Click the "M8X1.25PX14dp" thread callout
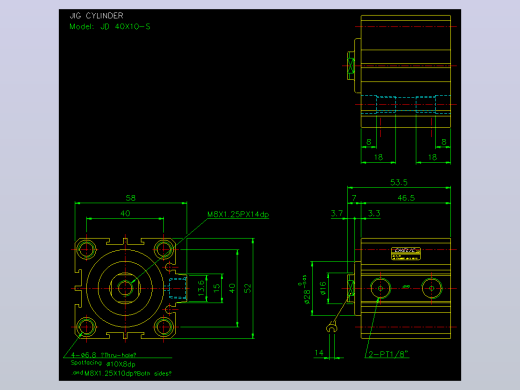Screen dimensions: 520x390 coord(238,214)
